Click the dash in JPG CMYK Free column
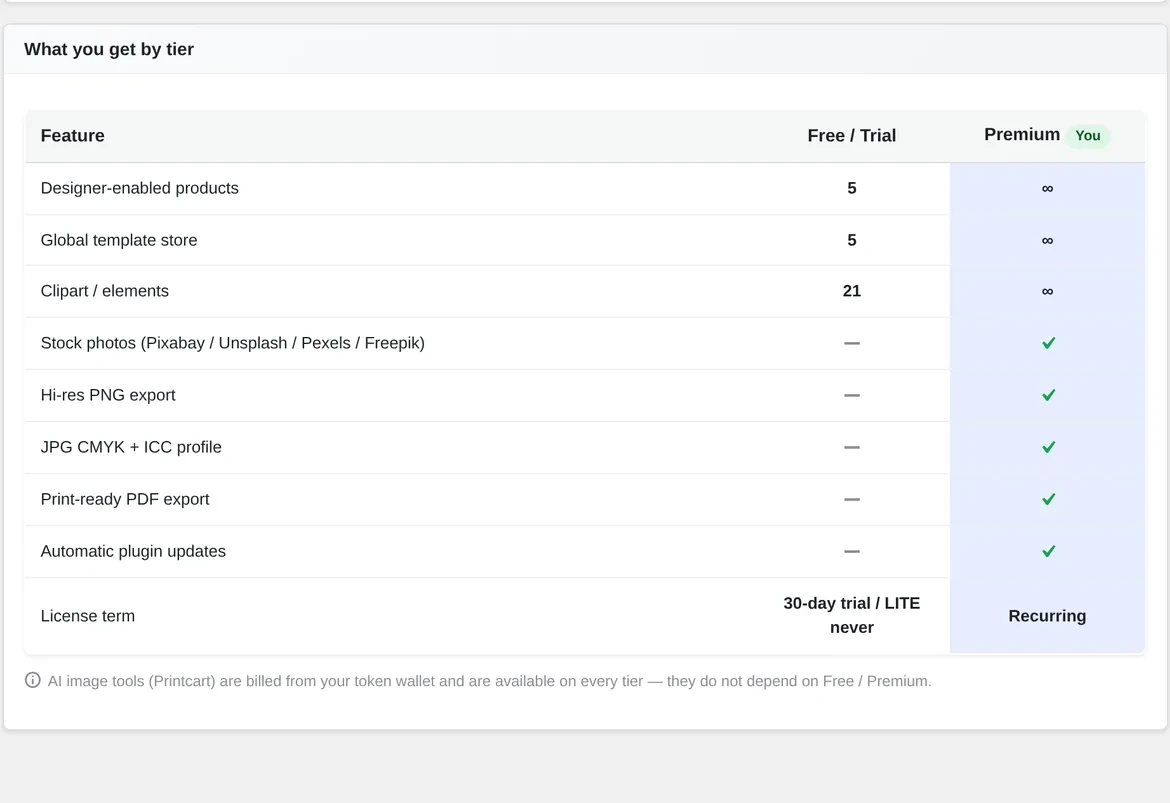1170x803 pixels. (851, 448)
